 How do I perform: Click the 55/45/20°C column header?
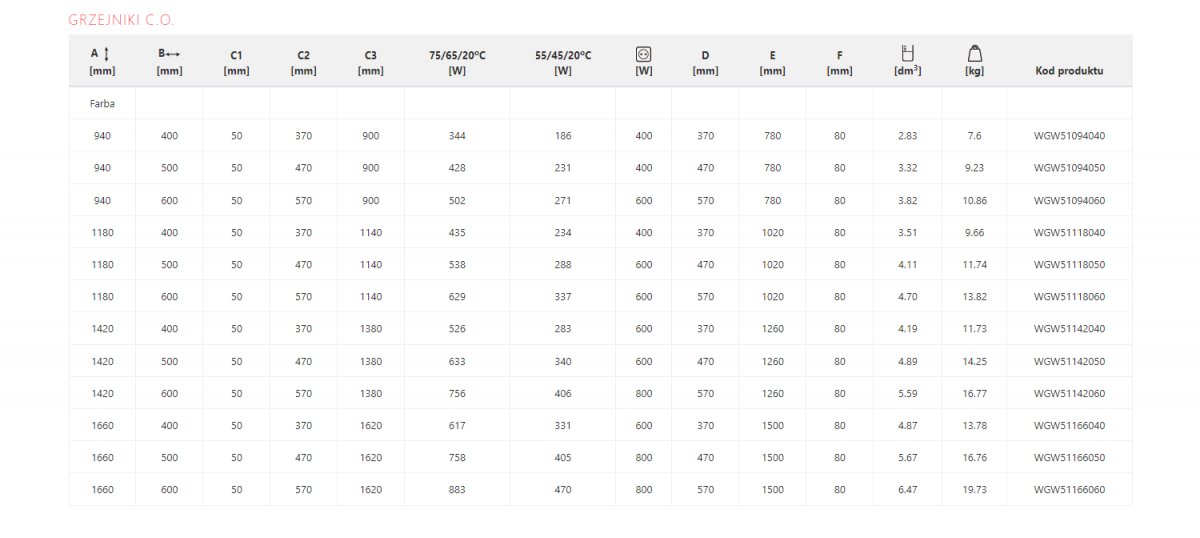[x=563, y=62]
